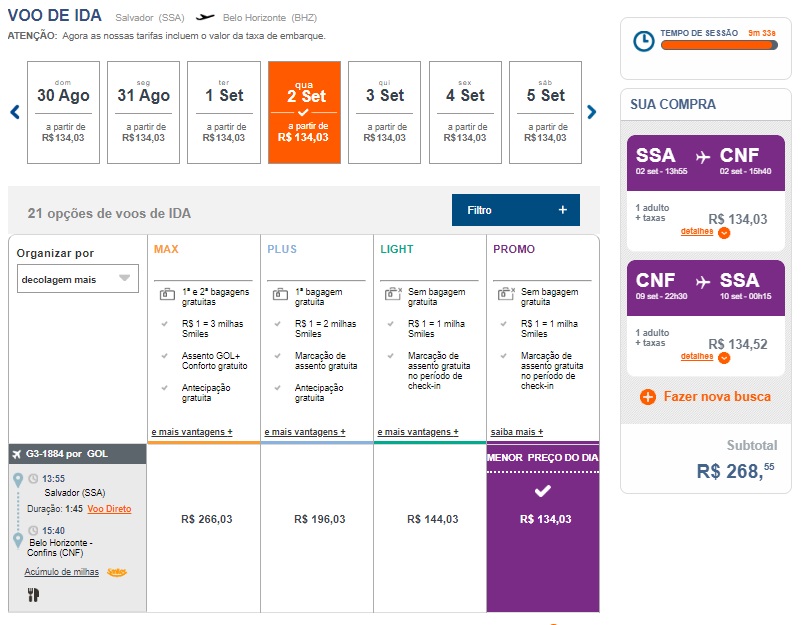
Task: Select the MAX fare at R$ 266,03
Action: coord(206,519)
